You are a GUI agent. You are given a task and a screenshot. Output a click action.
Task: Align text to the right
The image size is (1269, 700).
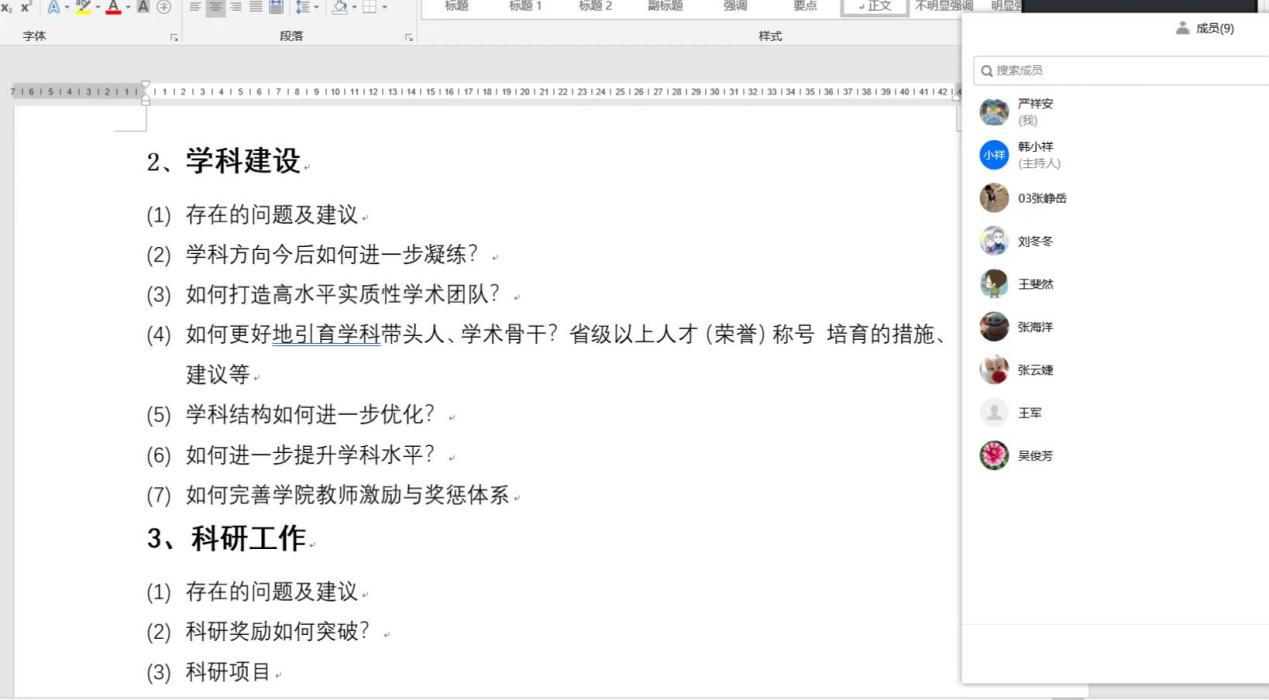click(236, 7)
